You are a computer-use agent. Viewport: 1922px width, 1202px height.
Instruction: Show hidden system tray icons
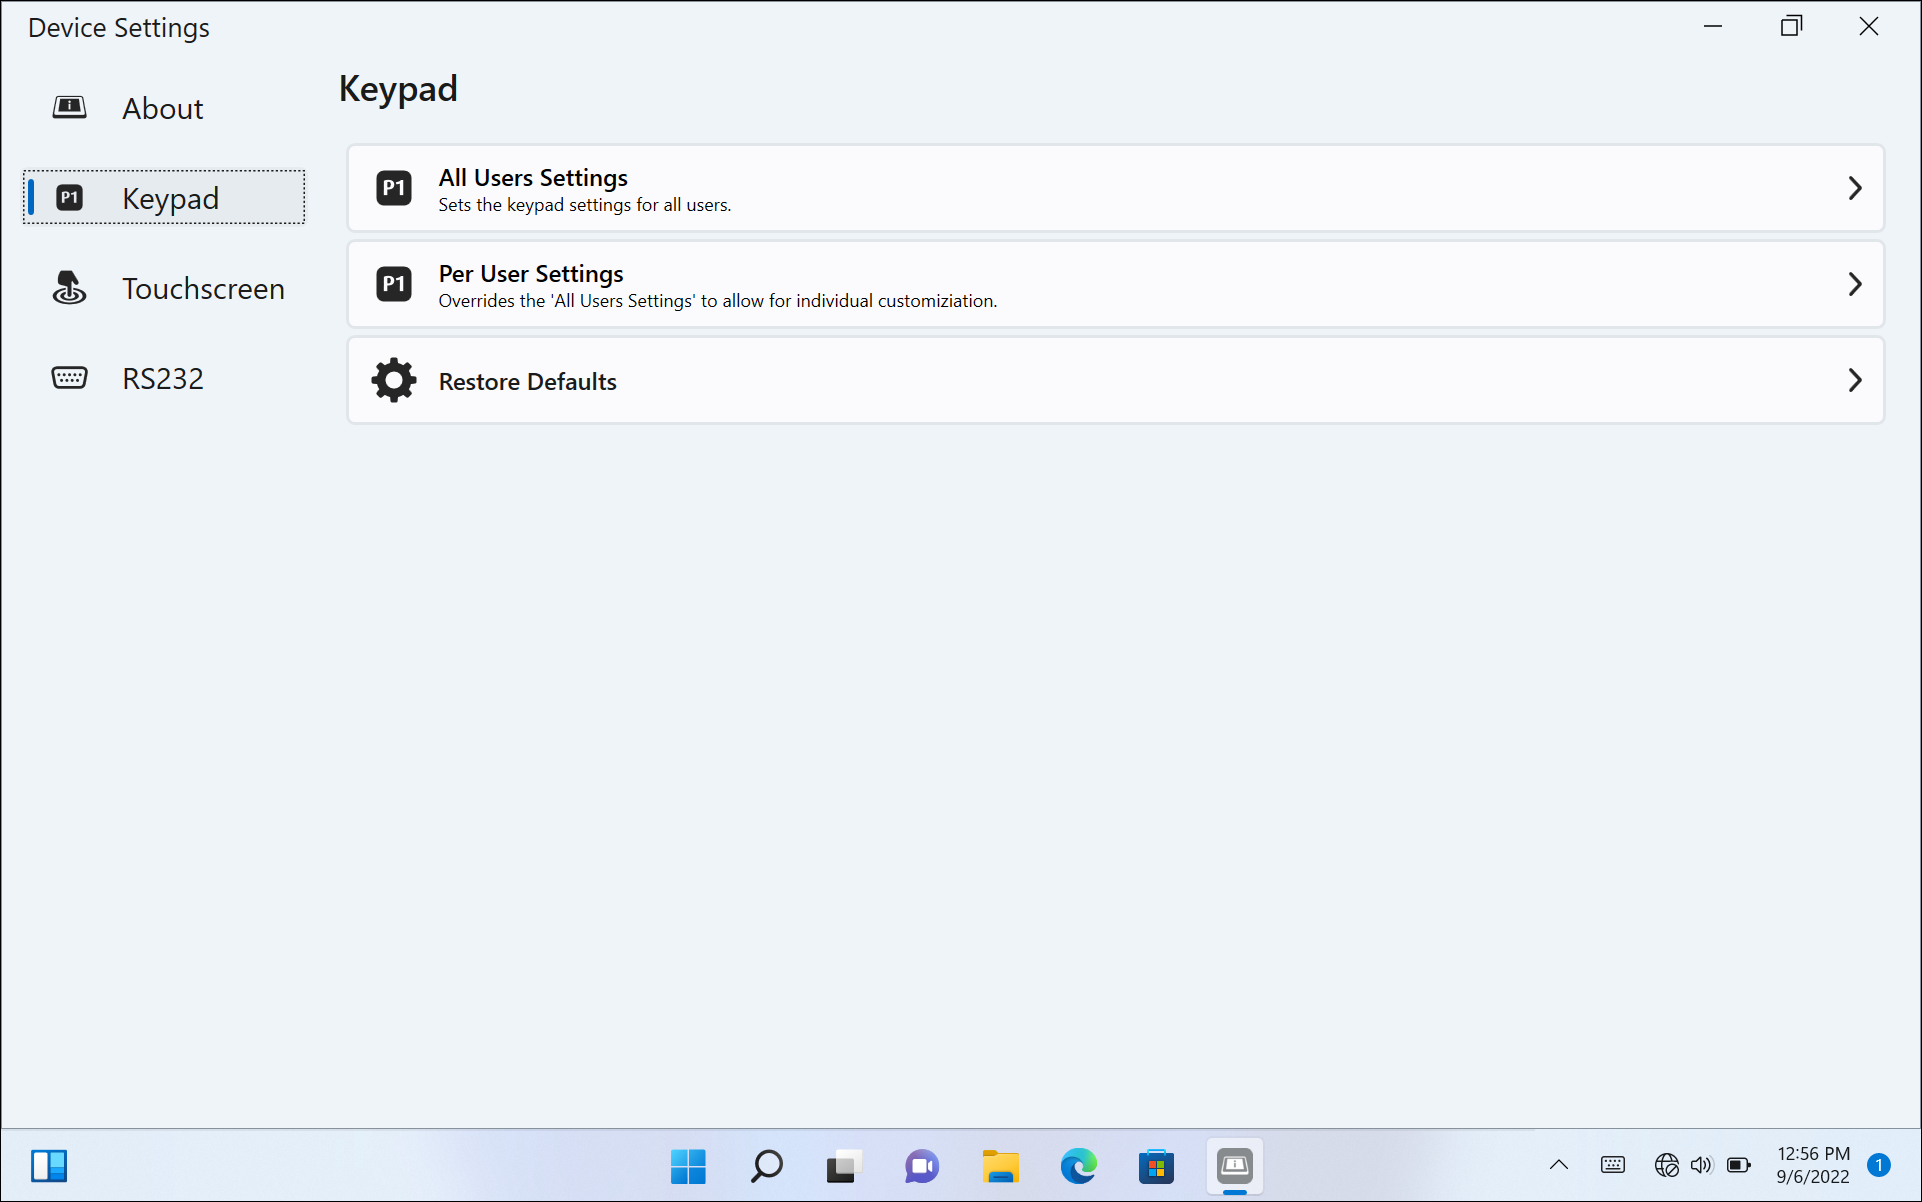click(x=1558, y=1165)
